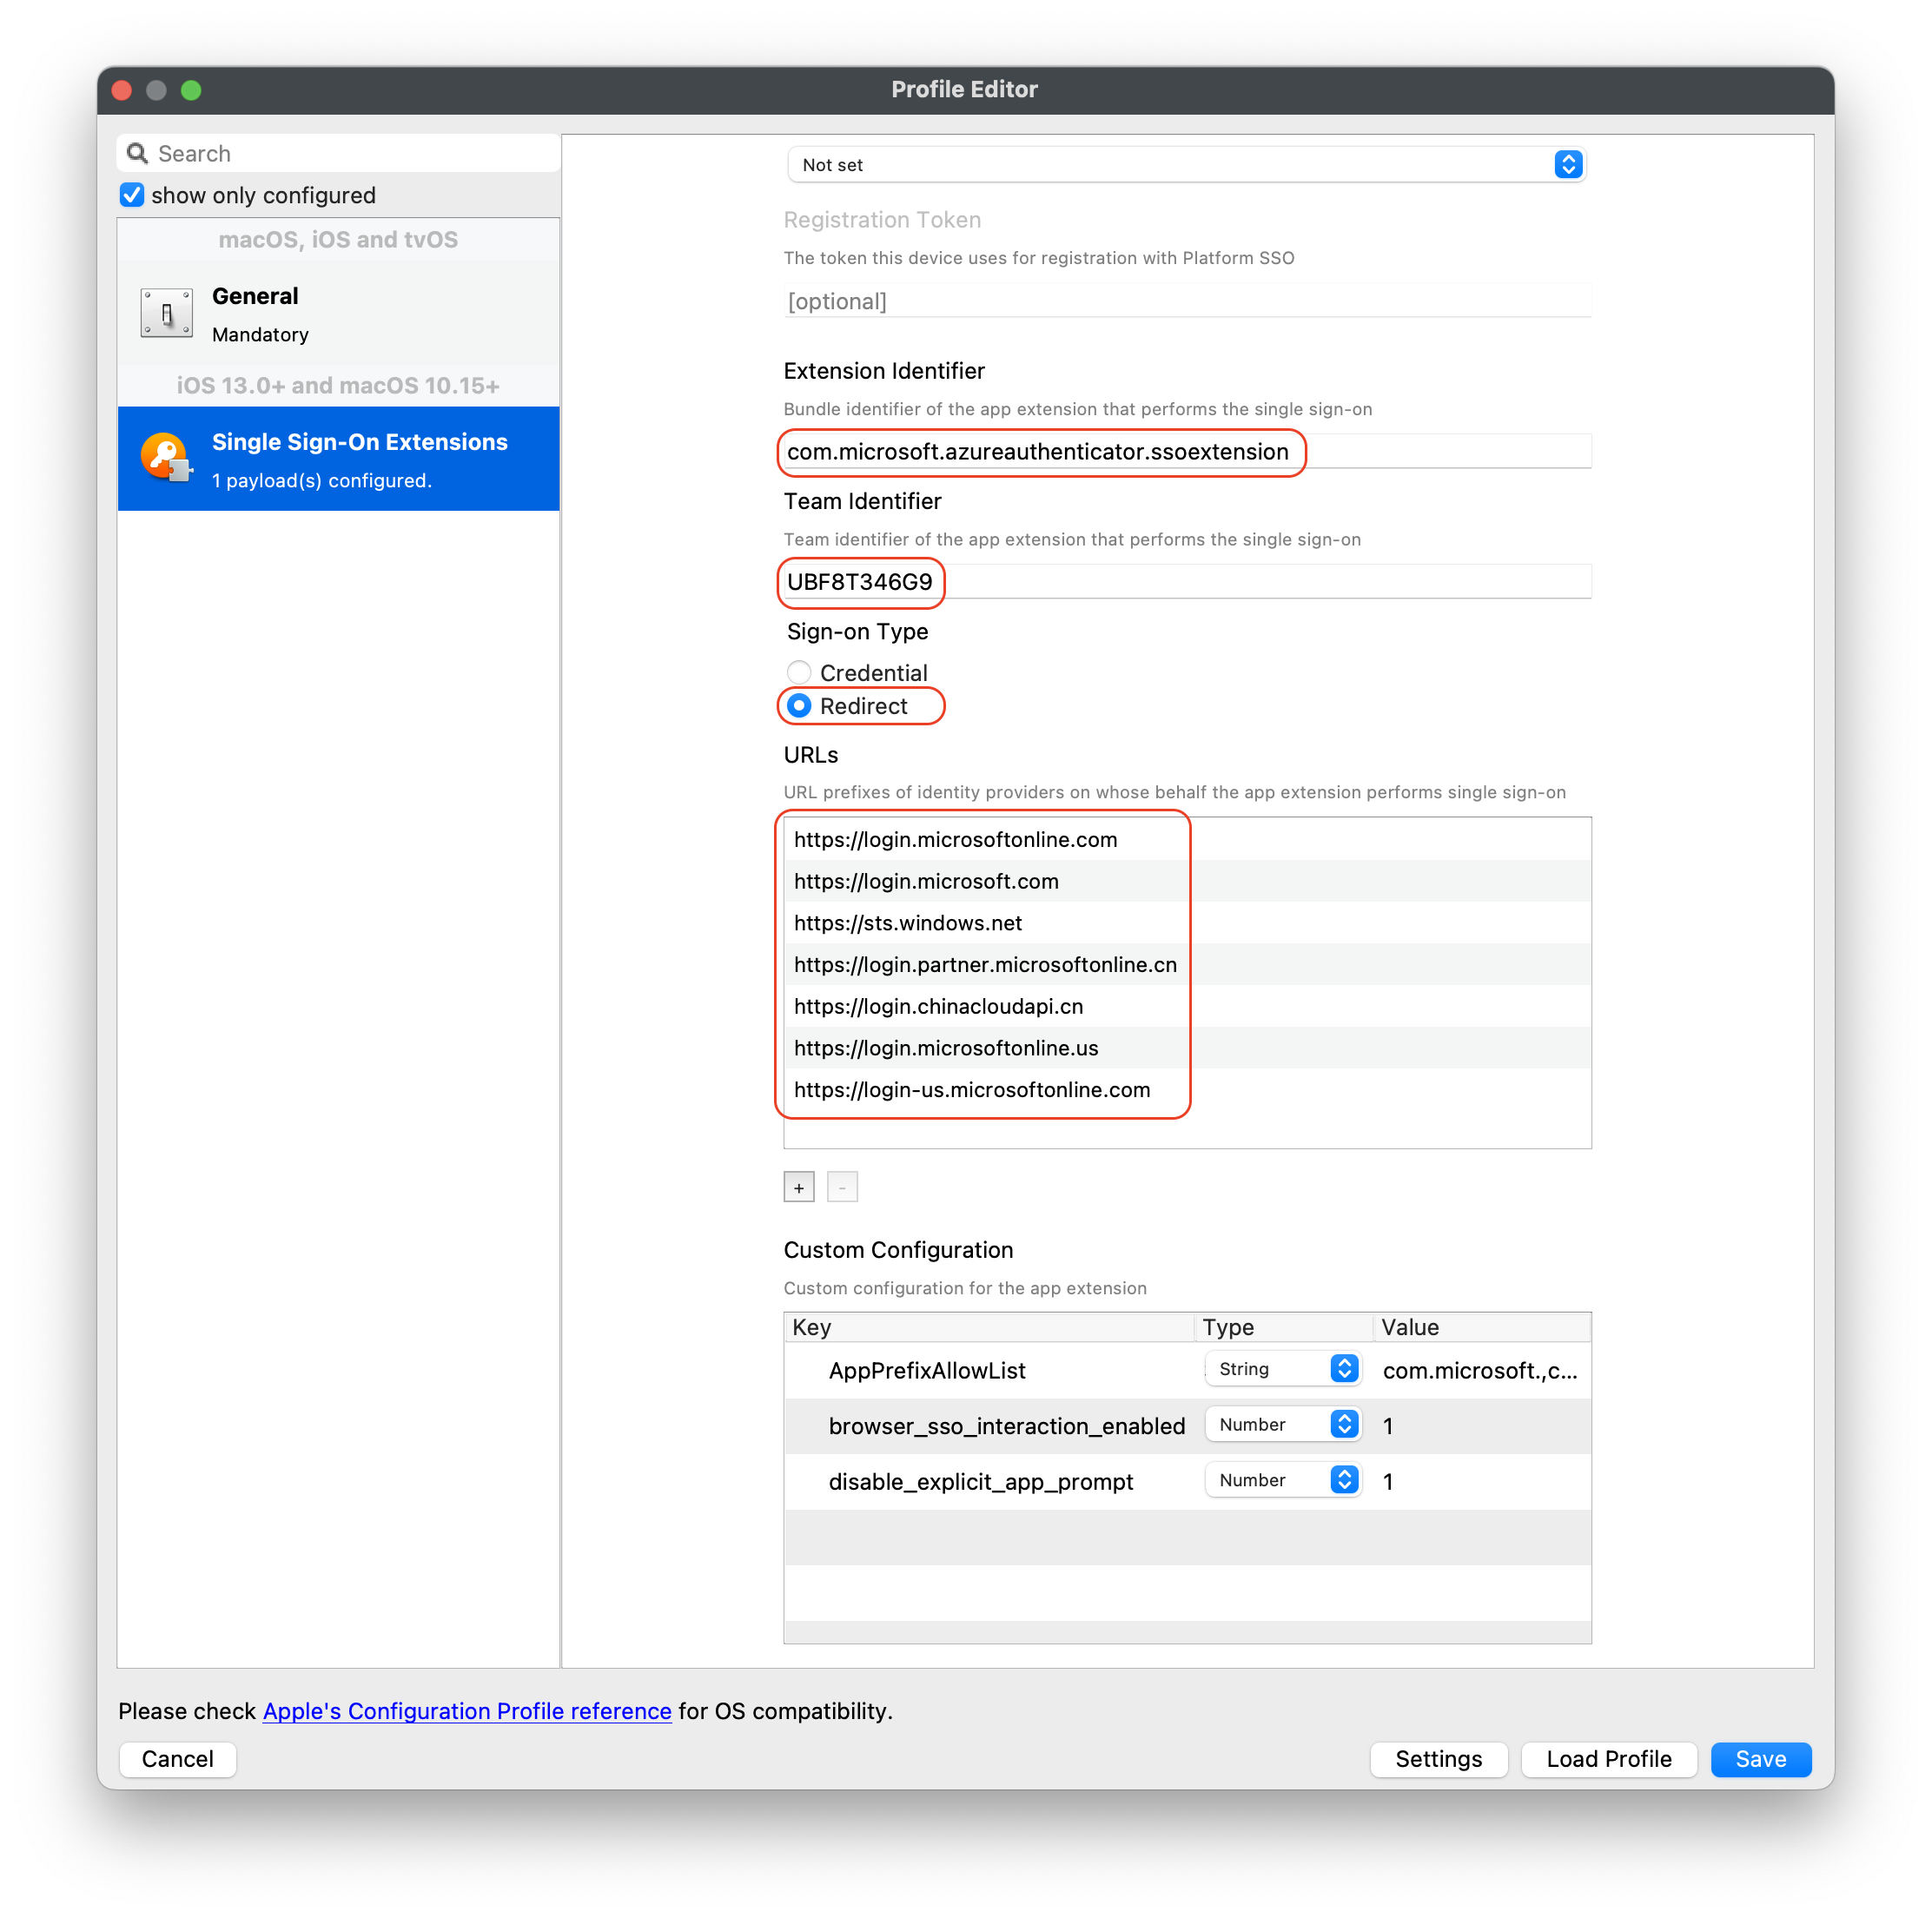
Task: Select the https://login.partner.microsoftonline.cn URL row
Action: coord(1187,965)
